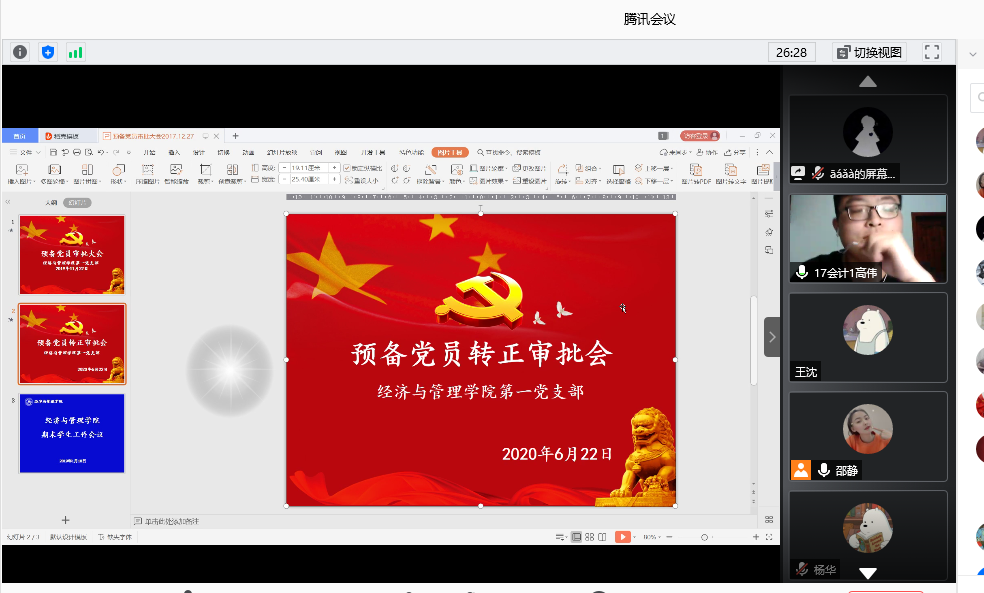Screen dimensions: 984x593
Task: Click the orange slideshow play button
Action: [623, 537]
